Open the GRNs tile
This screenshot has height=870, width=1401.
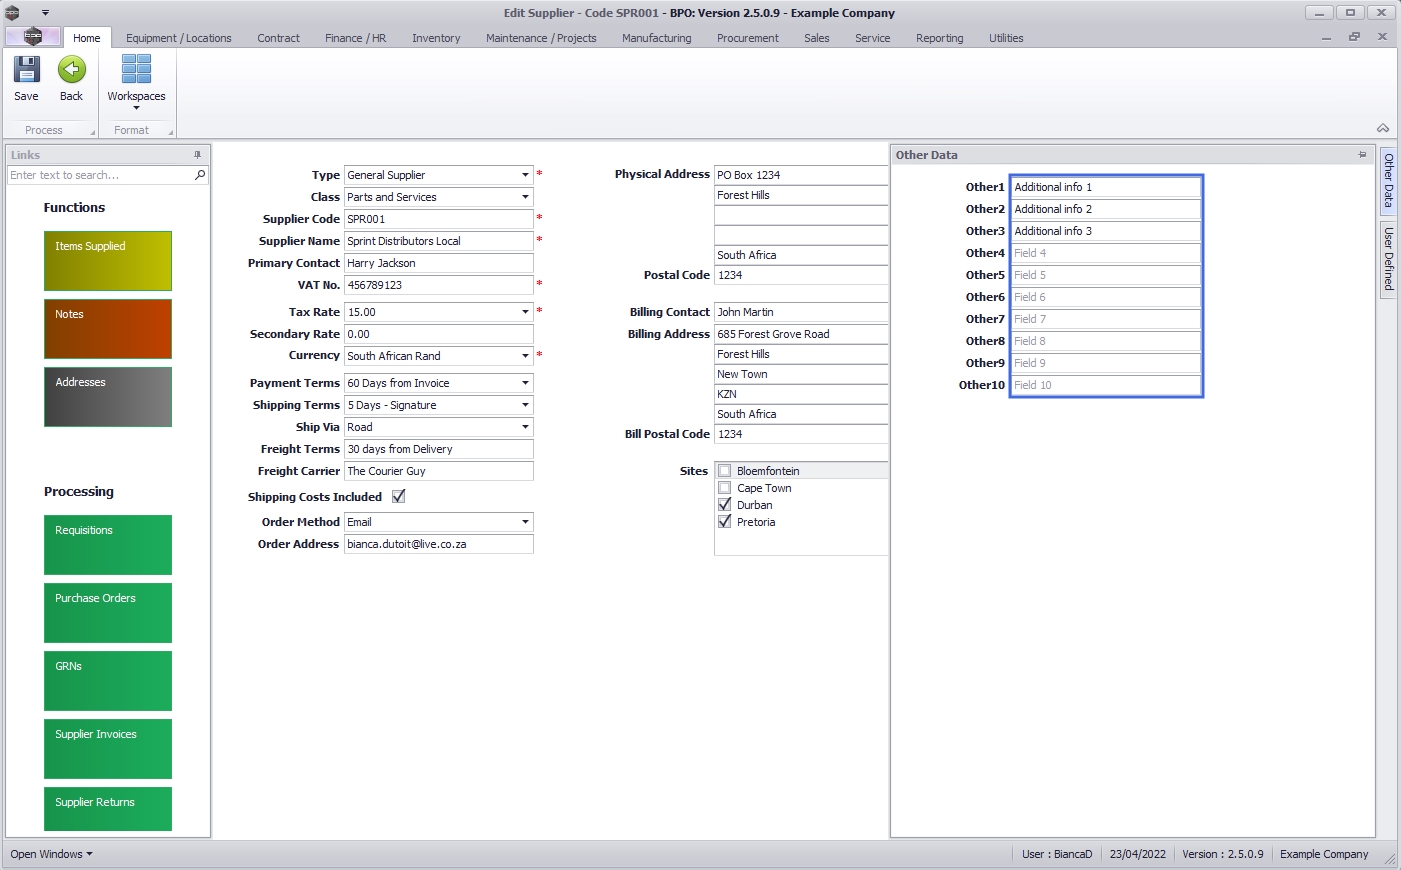click(108, 681)
